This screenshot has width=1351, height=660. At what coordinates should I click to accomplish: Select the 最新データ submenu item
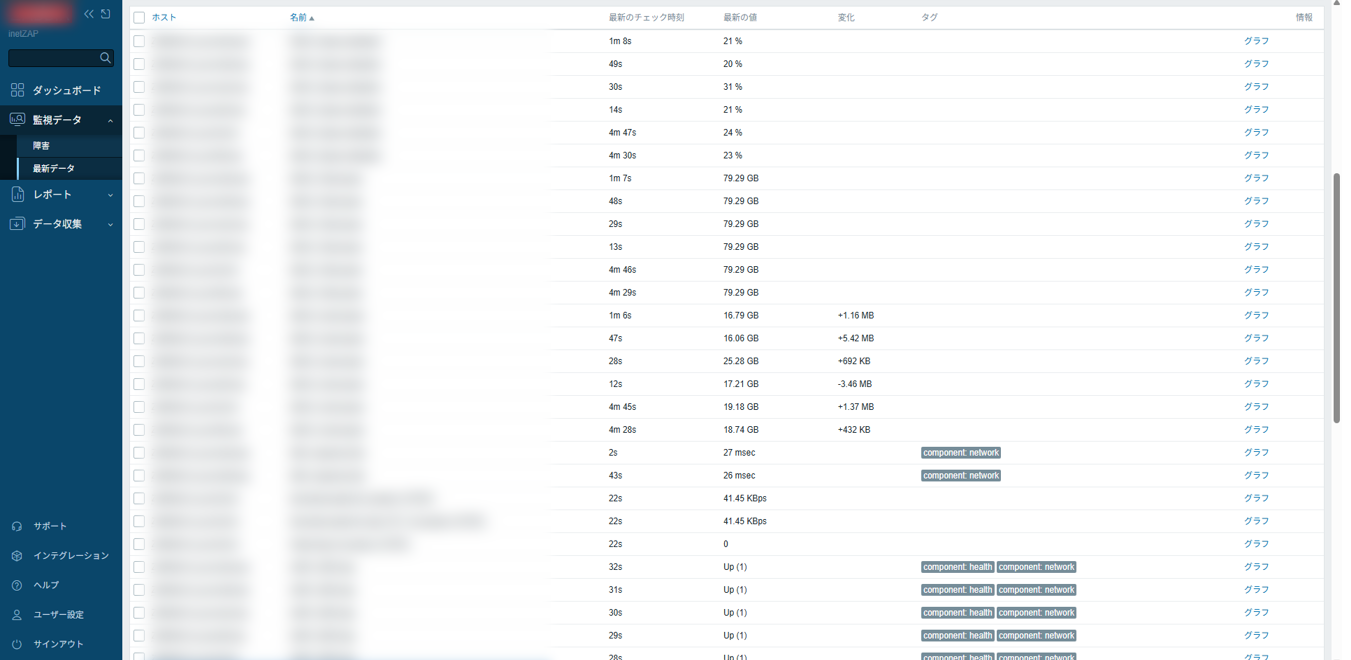tap(54, 169)
